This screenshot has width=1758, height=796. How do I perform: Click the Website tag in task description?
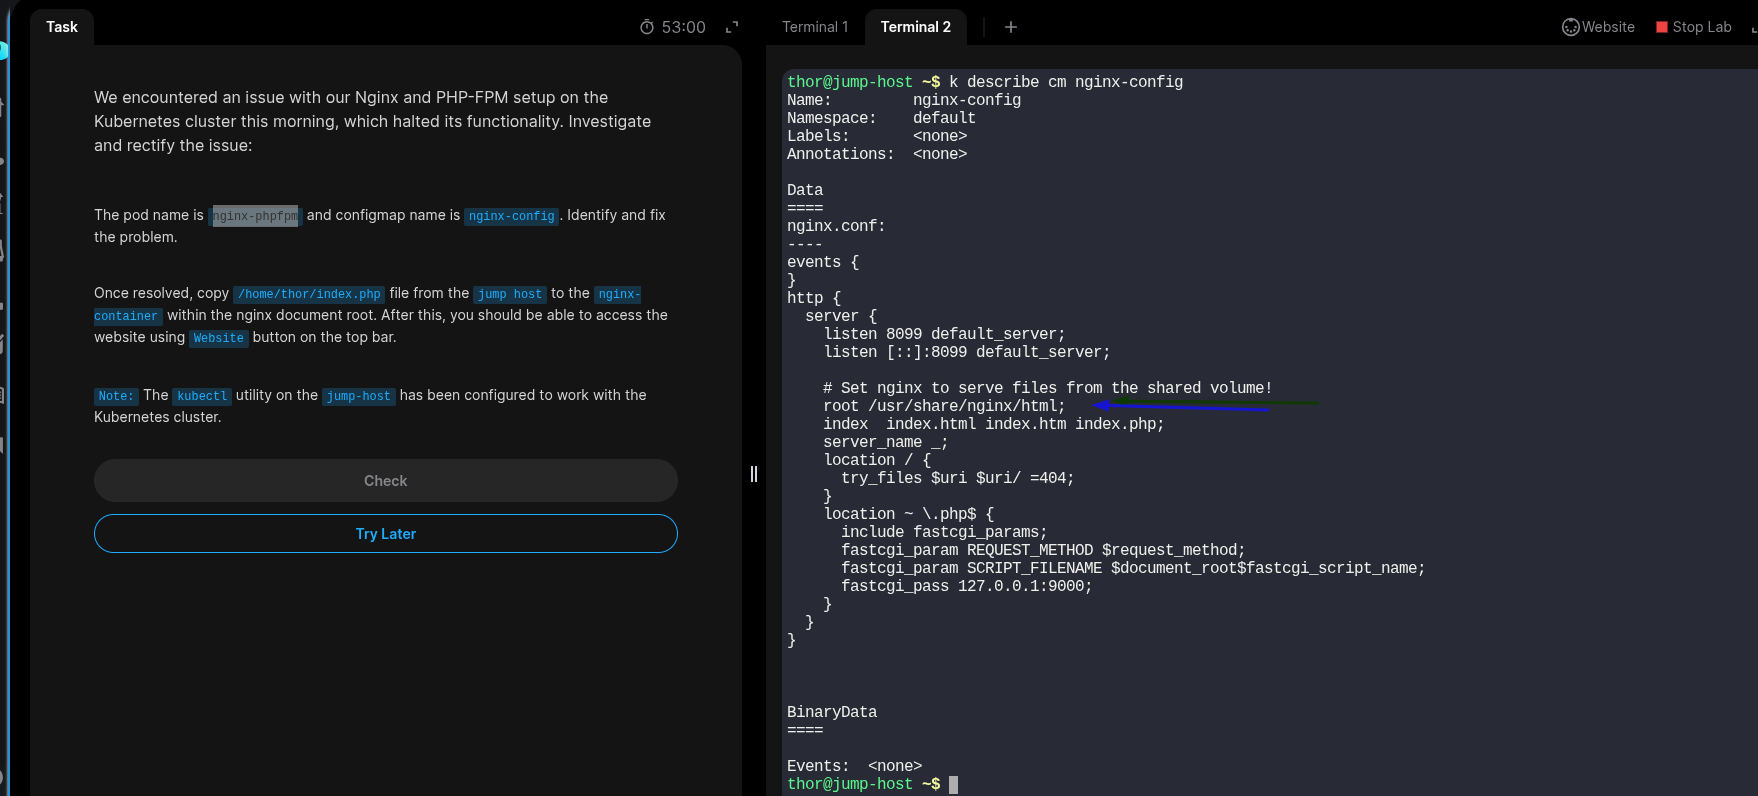pos(218,338)
